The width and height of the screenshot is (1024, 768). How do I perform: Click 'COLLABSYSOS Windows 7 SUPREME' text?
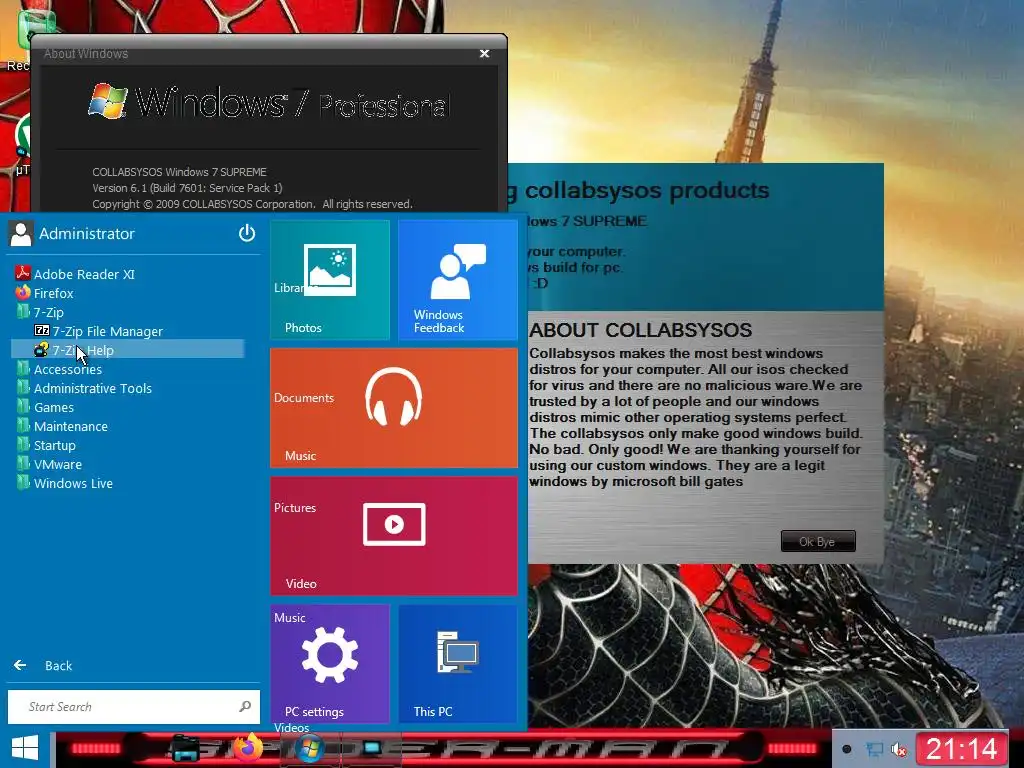[x=180, y=172]
